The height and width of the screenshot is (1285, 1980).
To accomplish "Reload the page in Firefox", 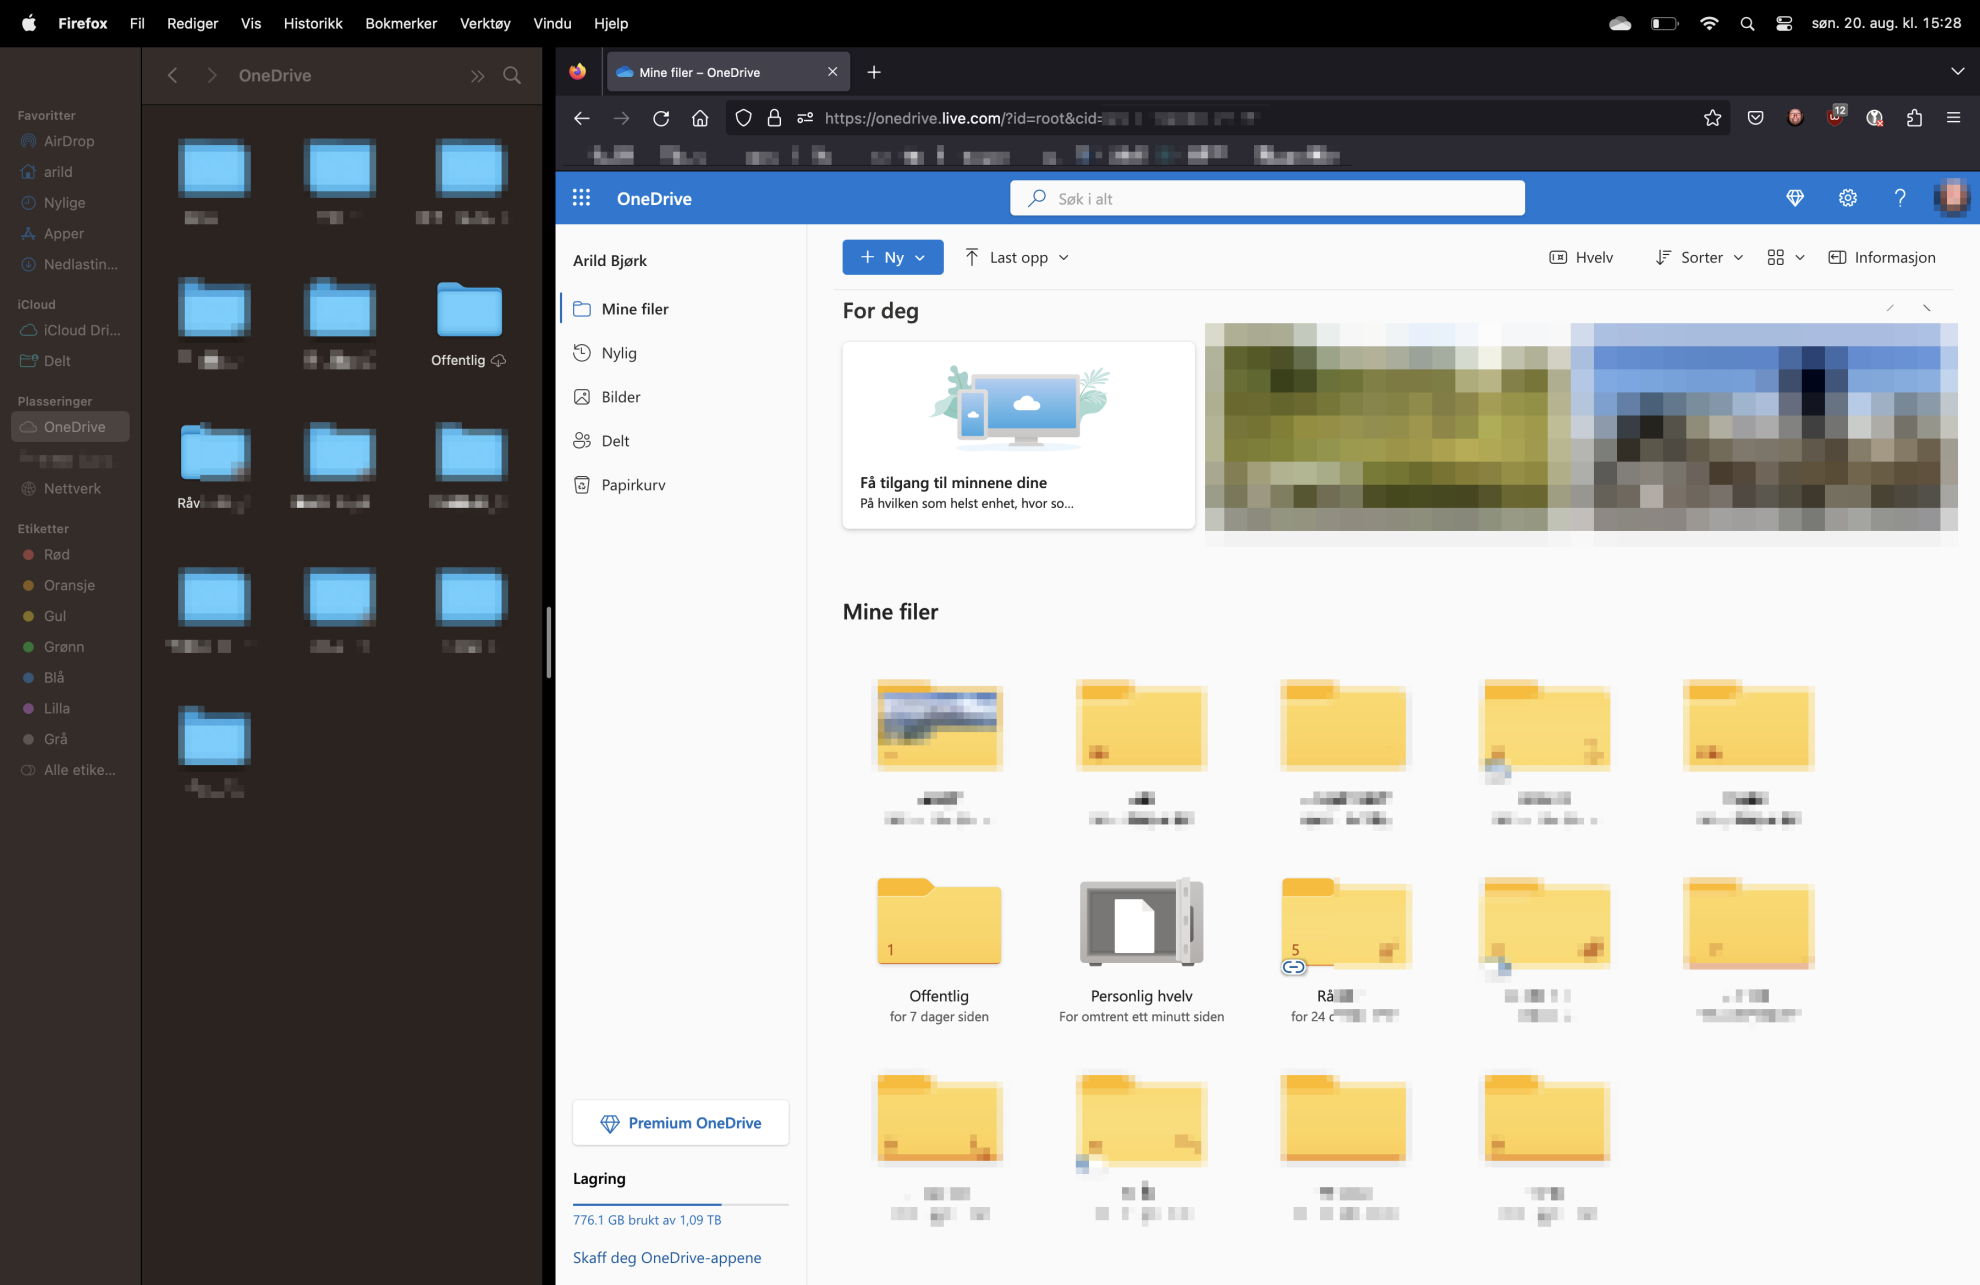I will [661, 118].
